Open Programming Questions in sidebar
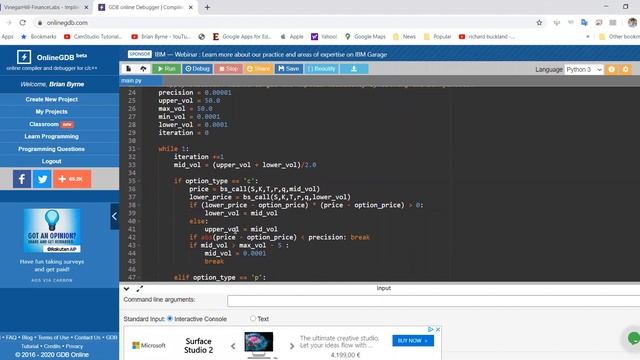The width and height of the screenshot is (640, 360). (51, 149)
